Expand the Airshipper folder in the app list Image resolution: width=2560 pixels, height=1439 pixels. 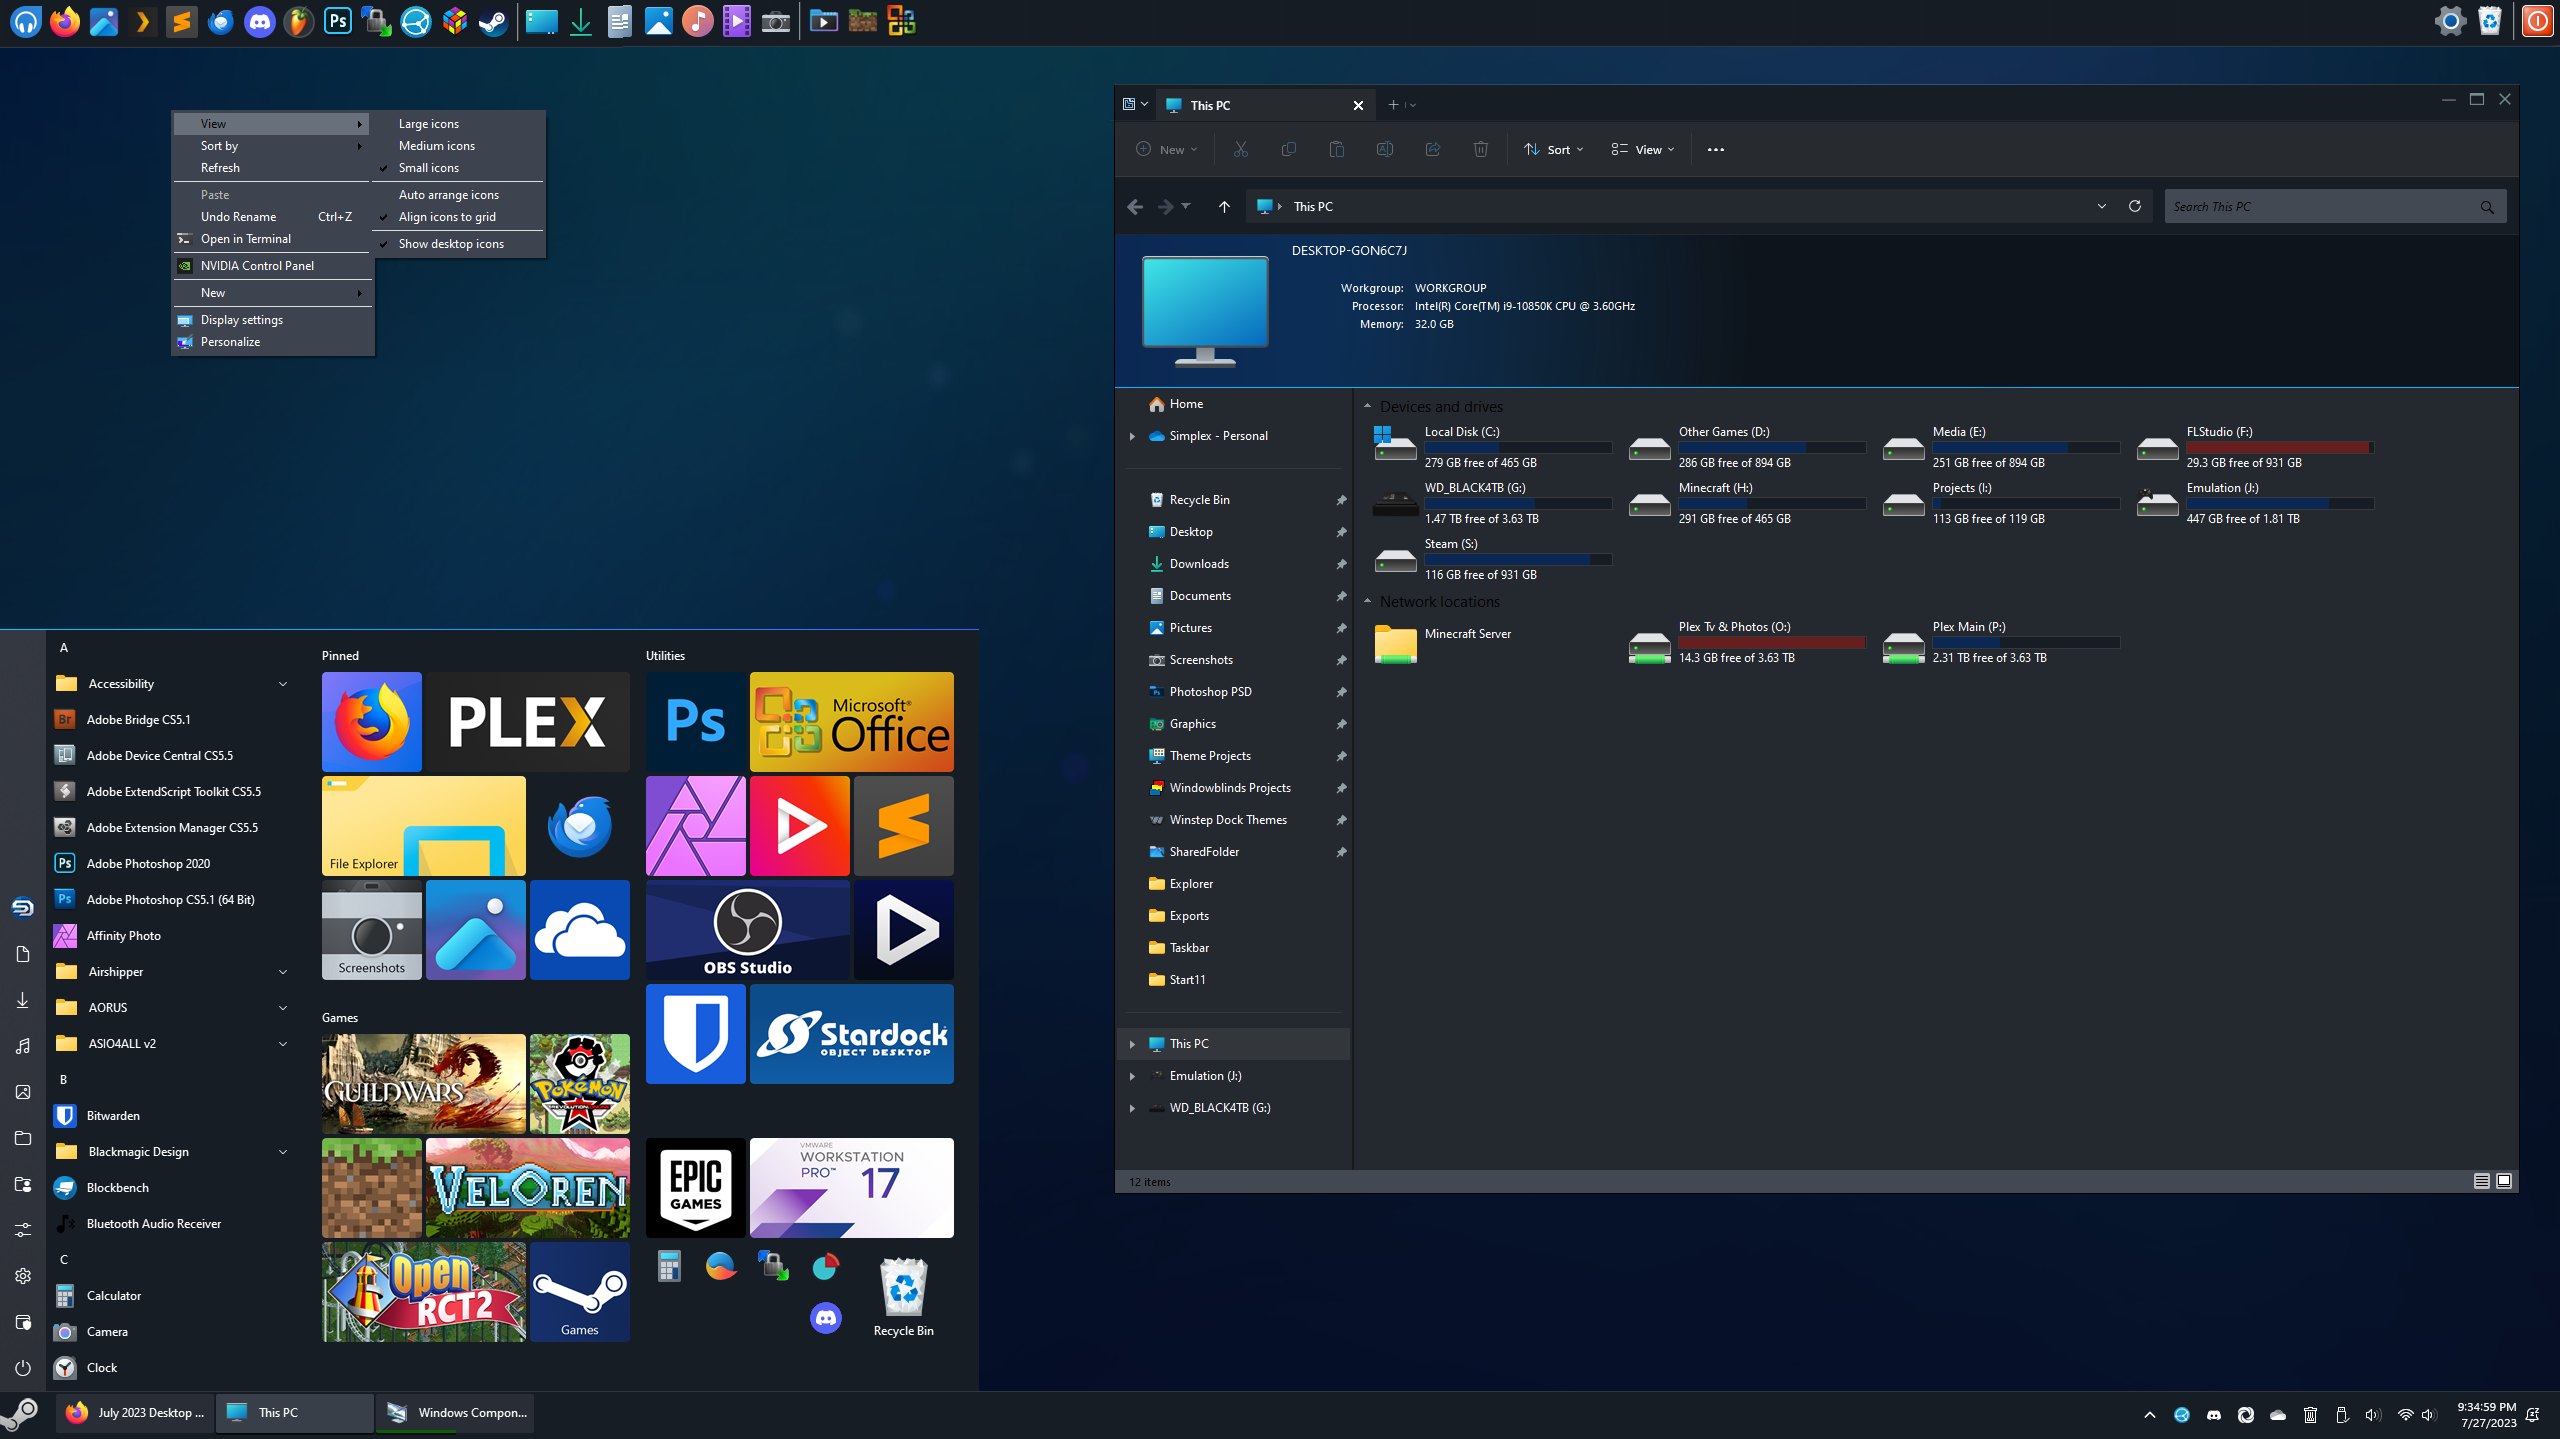pos(283,972)
